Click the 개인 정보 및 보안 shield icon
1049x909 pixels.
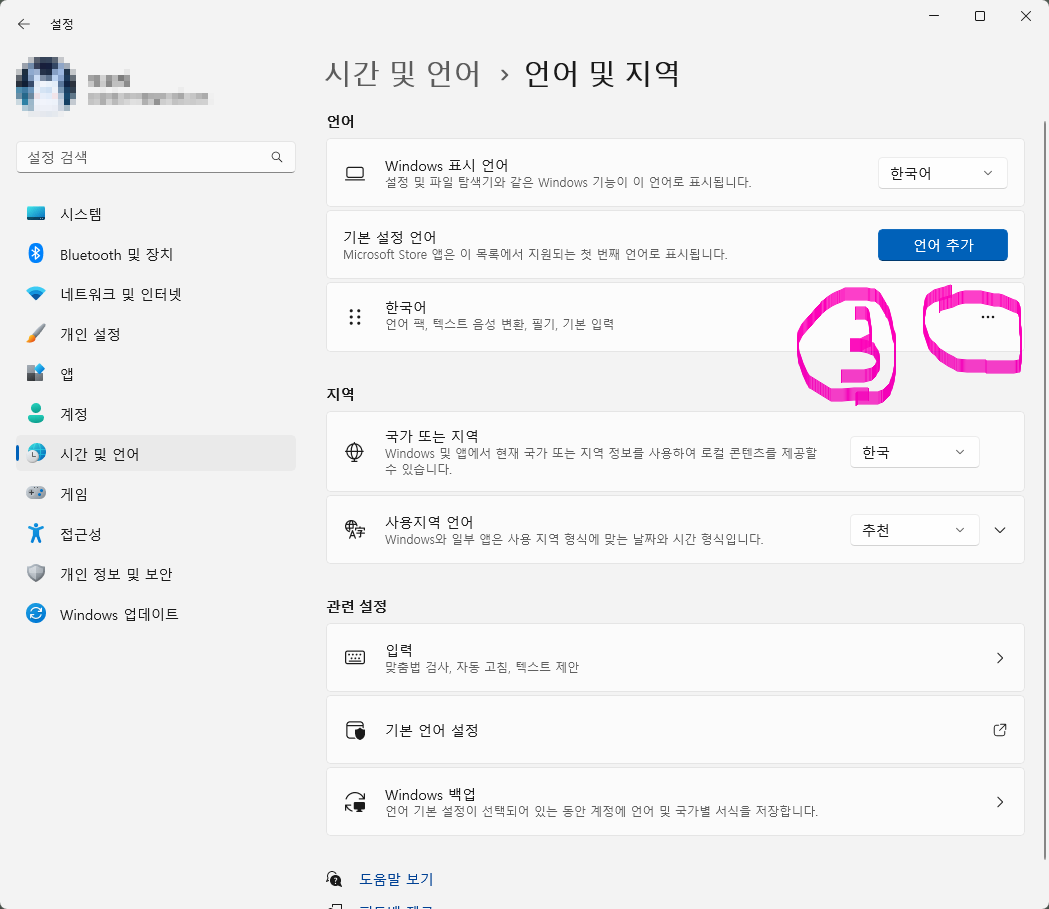point(35,573)
